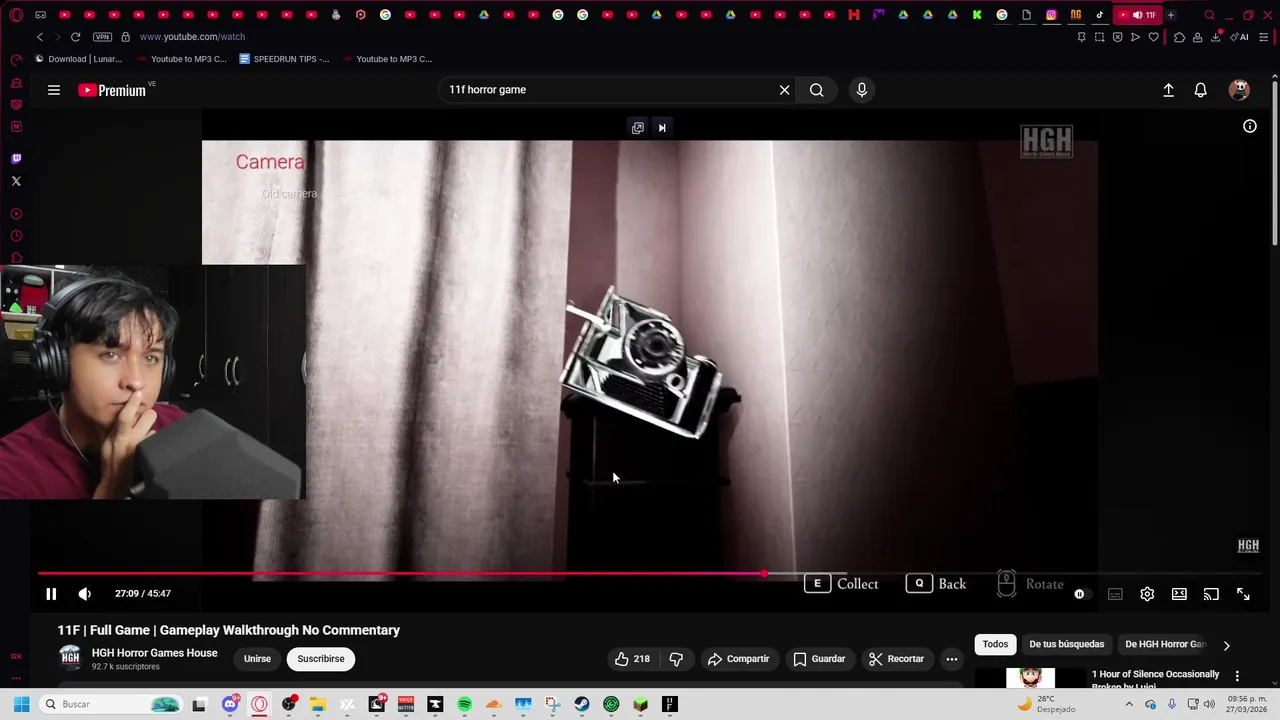Open a new browser tab with plus
1280x720 pixels.
1171,15
